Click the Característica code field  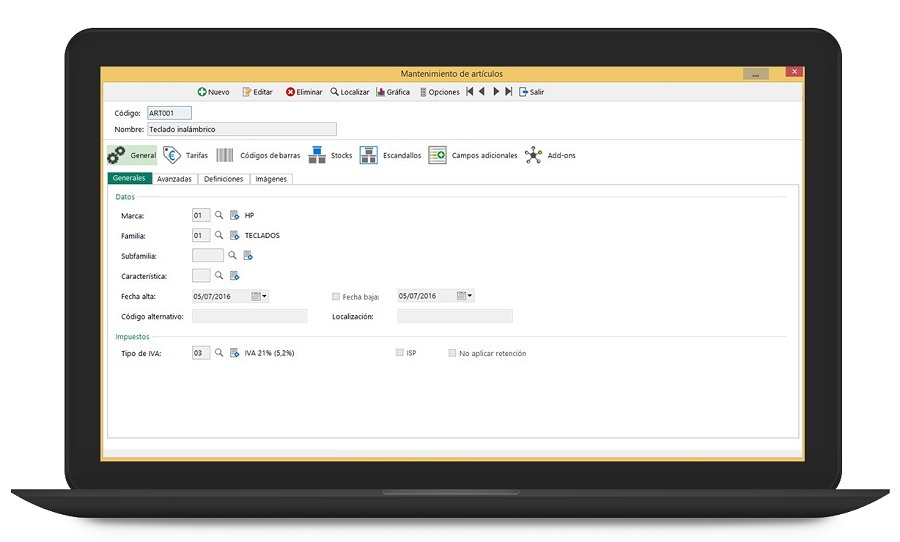pyautogui.click(x=201, y=276)
